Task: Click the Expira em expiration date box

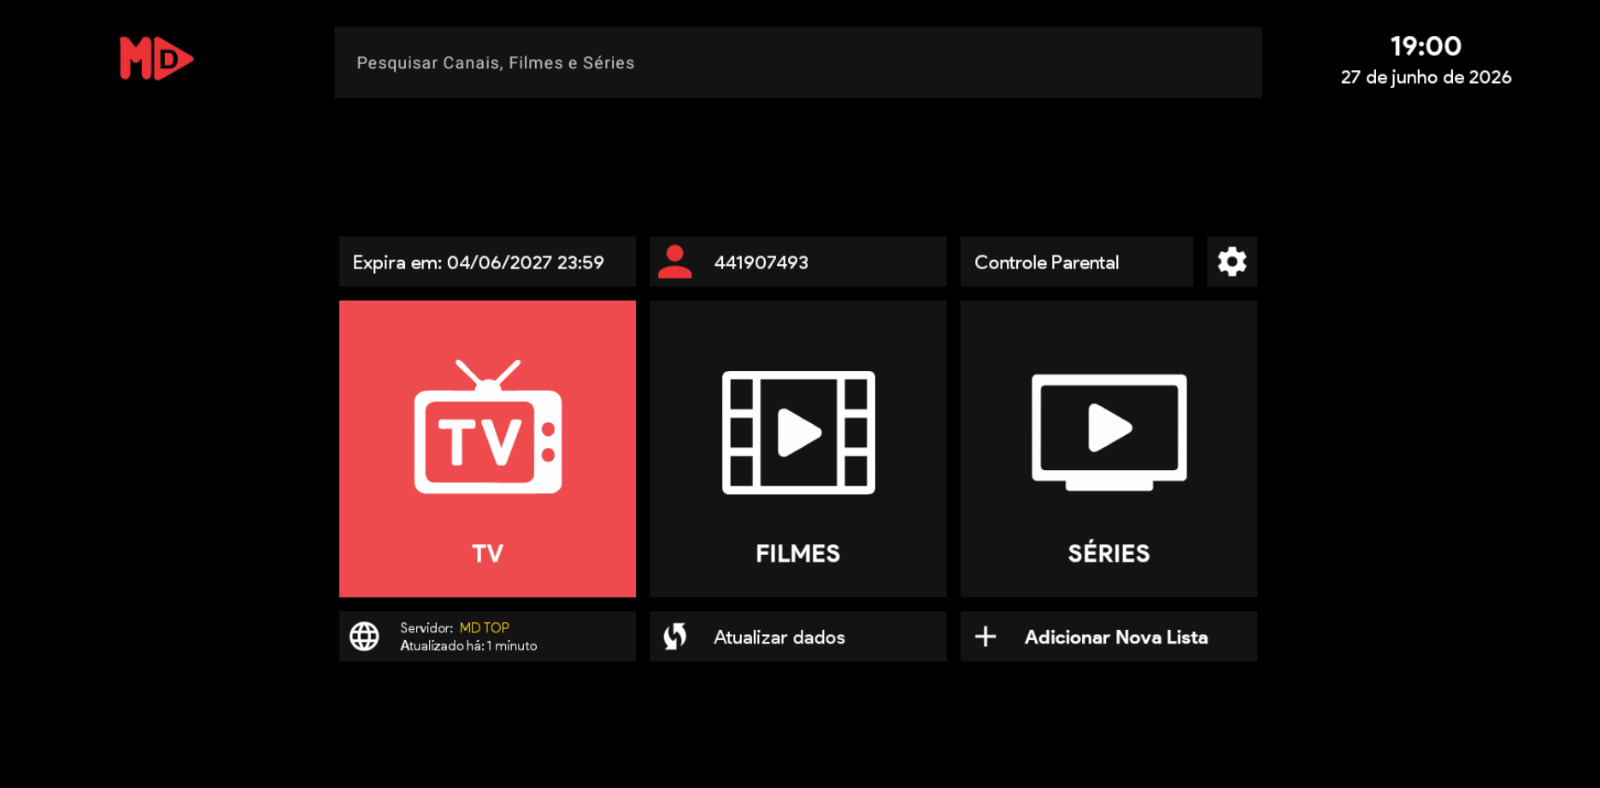Action: pyautogui.click(x=487, y=262)
